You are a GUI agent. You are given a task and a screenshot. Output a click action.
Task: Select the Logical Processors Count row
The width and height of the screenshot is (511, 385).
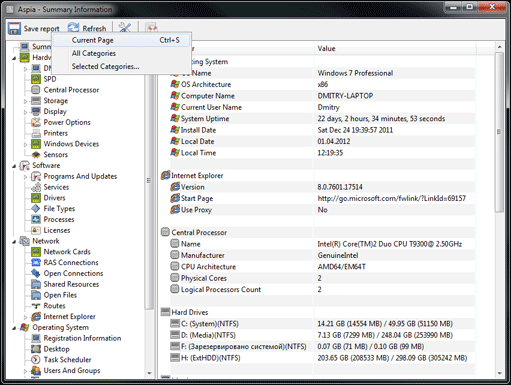click(x=322, y=289)
